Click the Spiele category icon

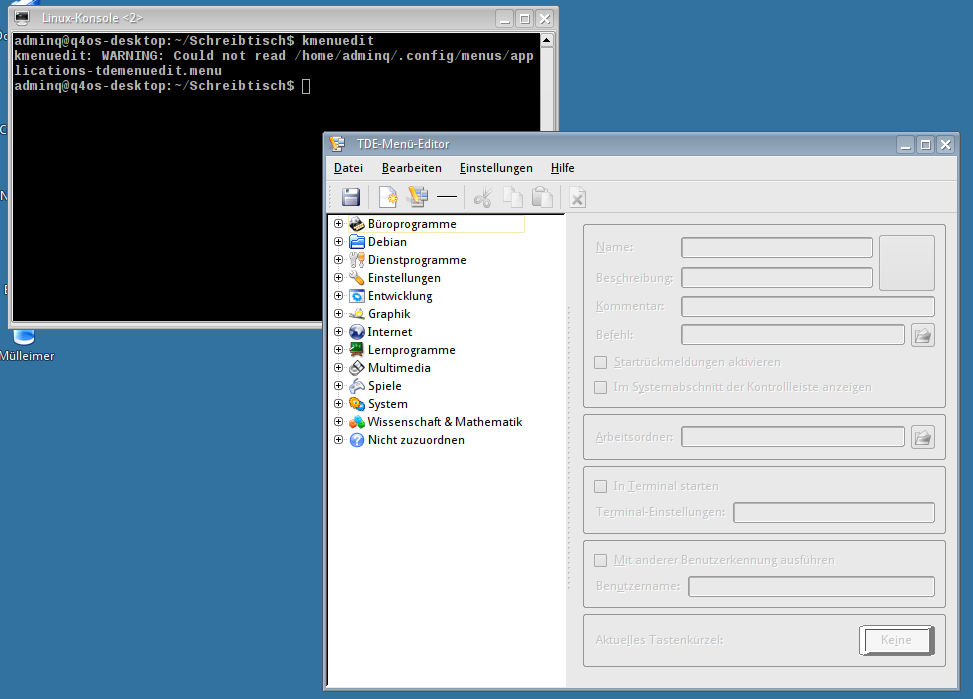(x=357, y=386)
